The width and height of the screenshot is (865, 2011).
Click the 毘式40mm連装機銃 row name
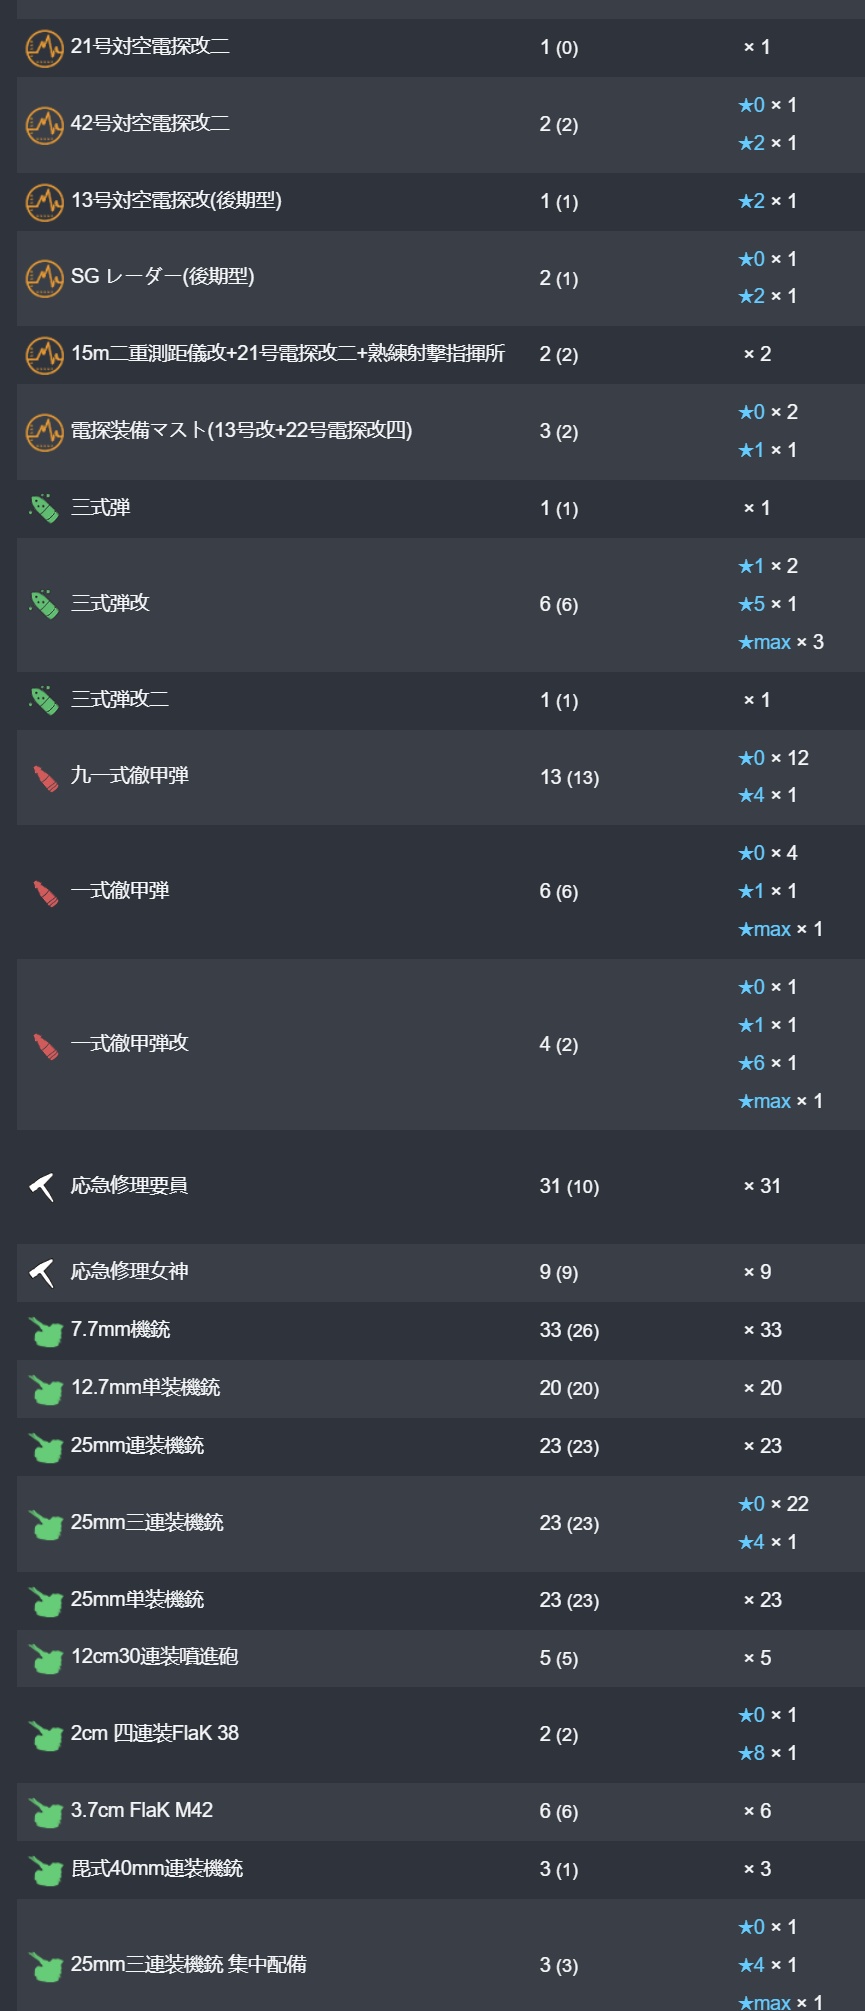click(x=157, y=1868)
